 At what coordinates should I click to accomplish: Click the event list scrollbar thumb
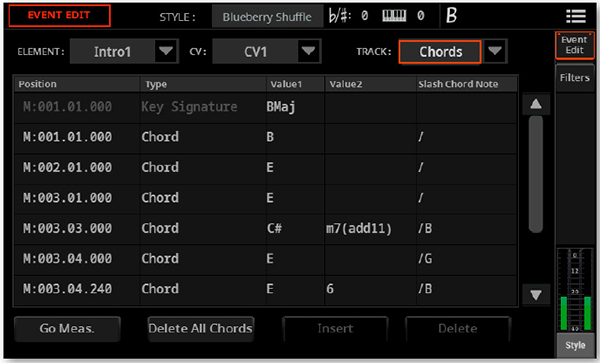tap(536, 174)
